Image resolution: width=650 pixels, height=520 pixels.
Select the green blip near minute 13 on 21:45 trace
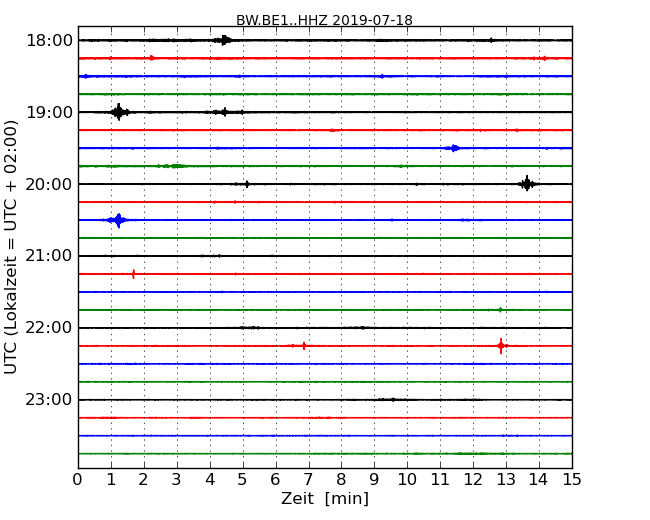pos(500,309)
